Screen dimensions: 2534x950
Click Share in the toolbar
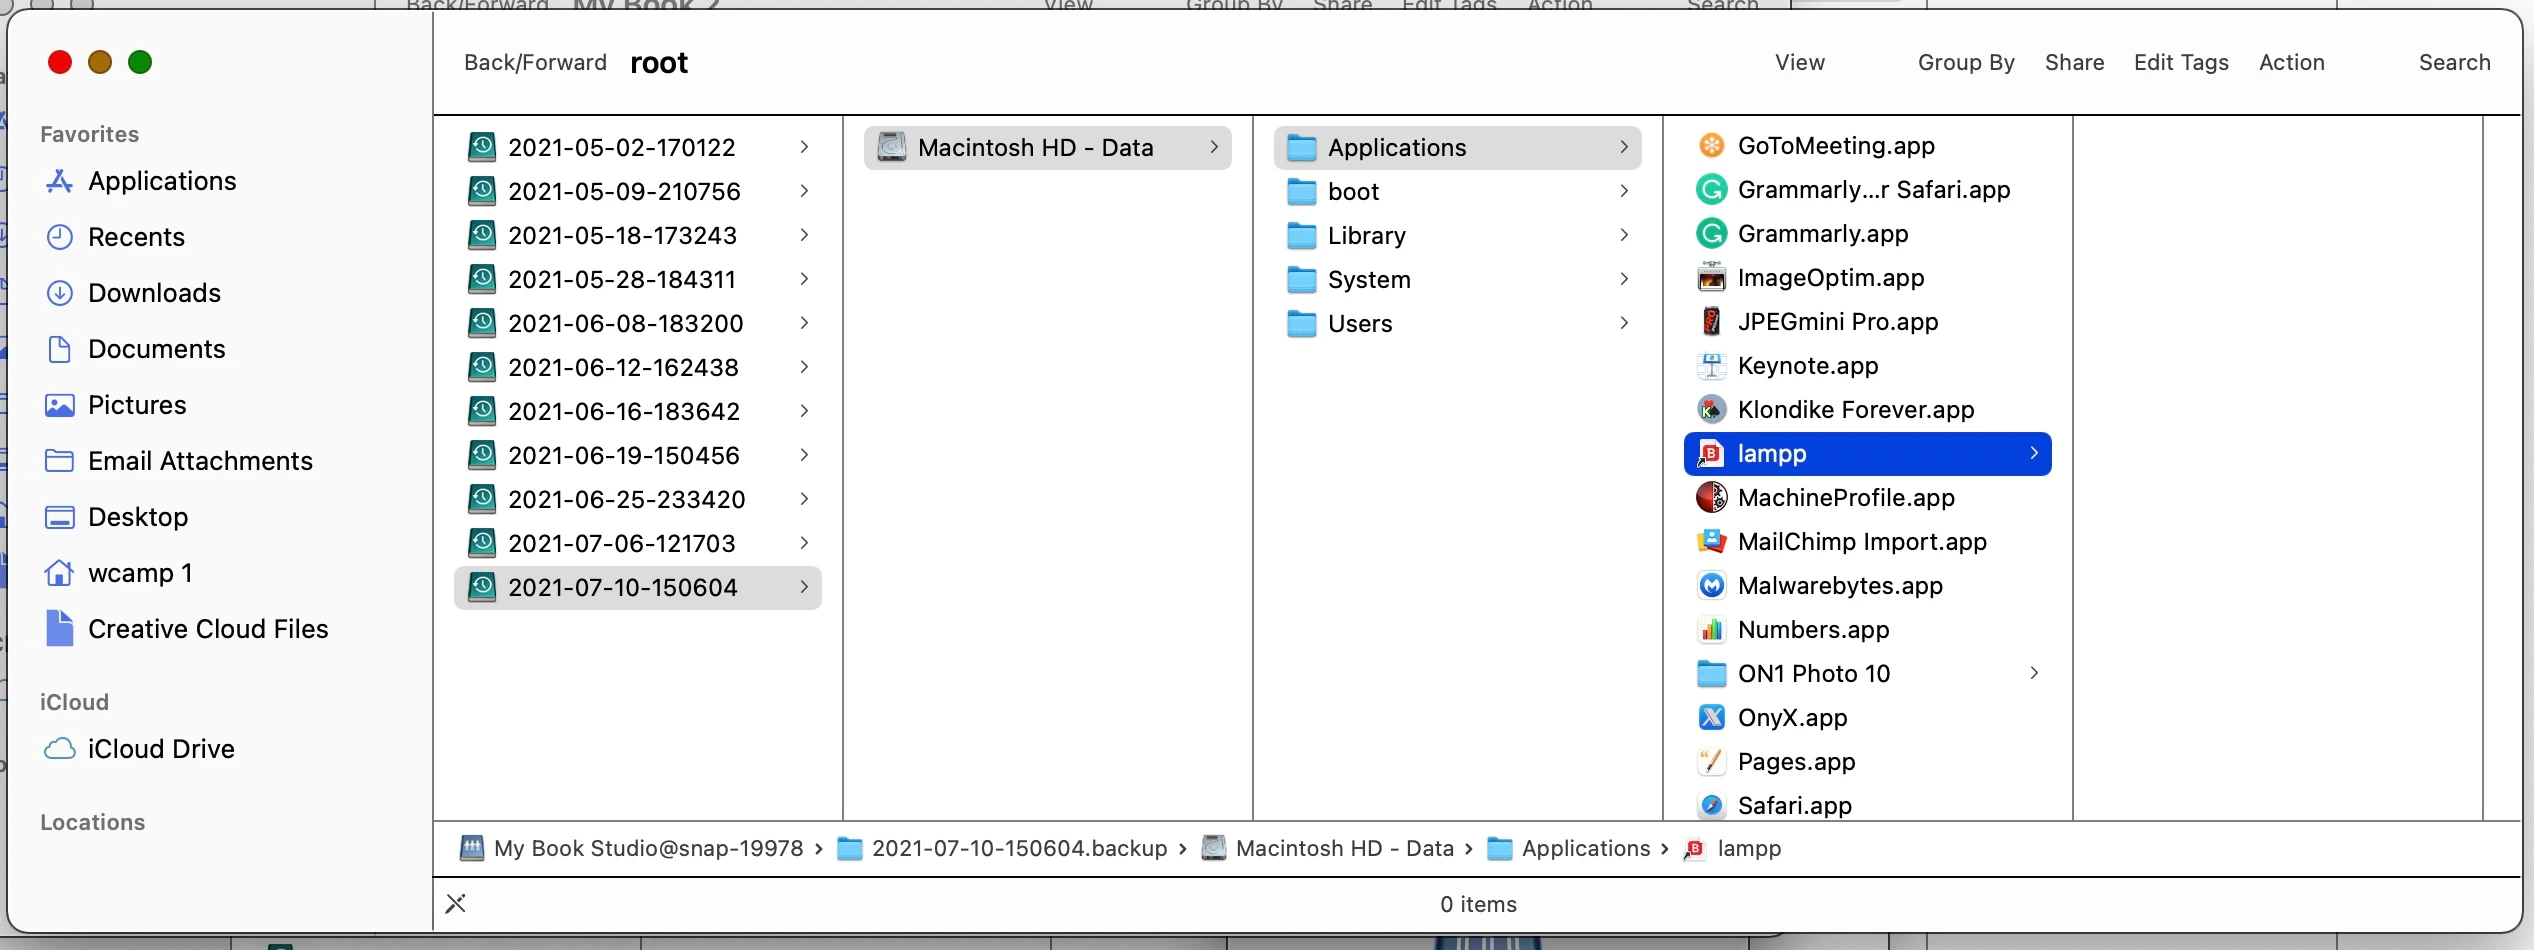pyautogui.click(x=2074, y=62)
